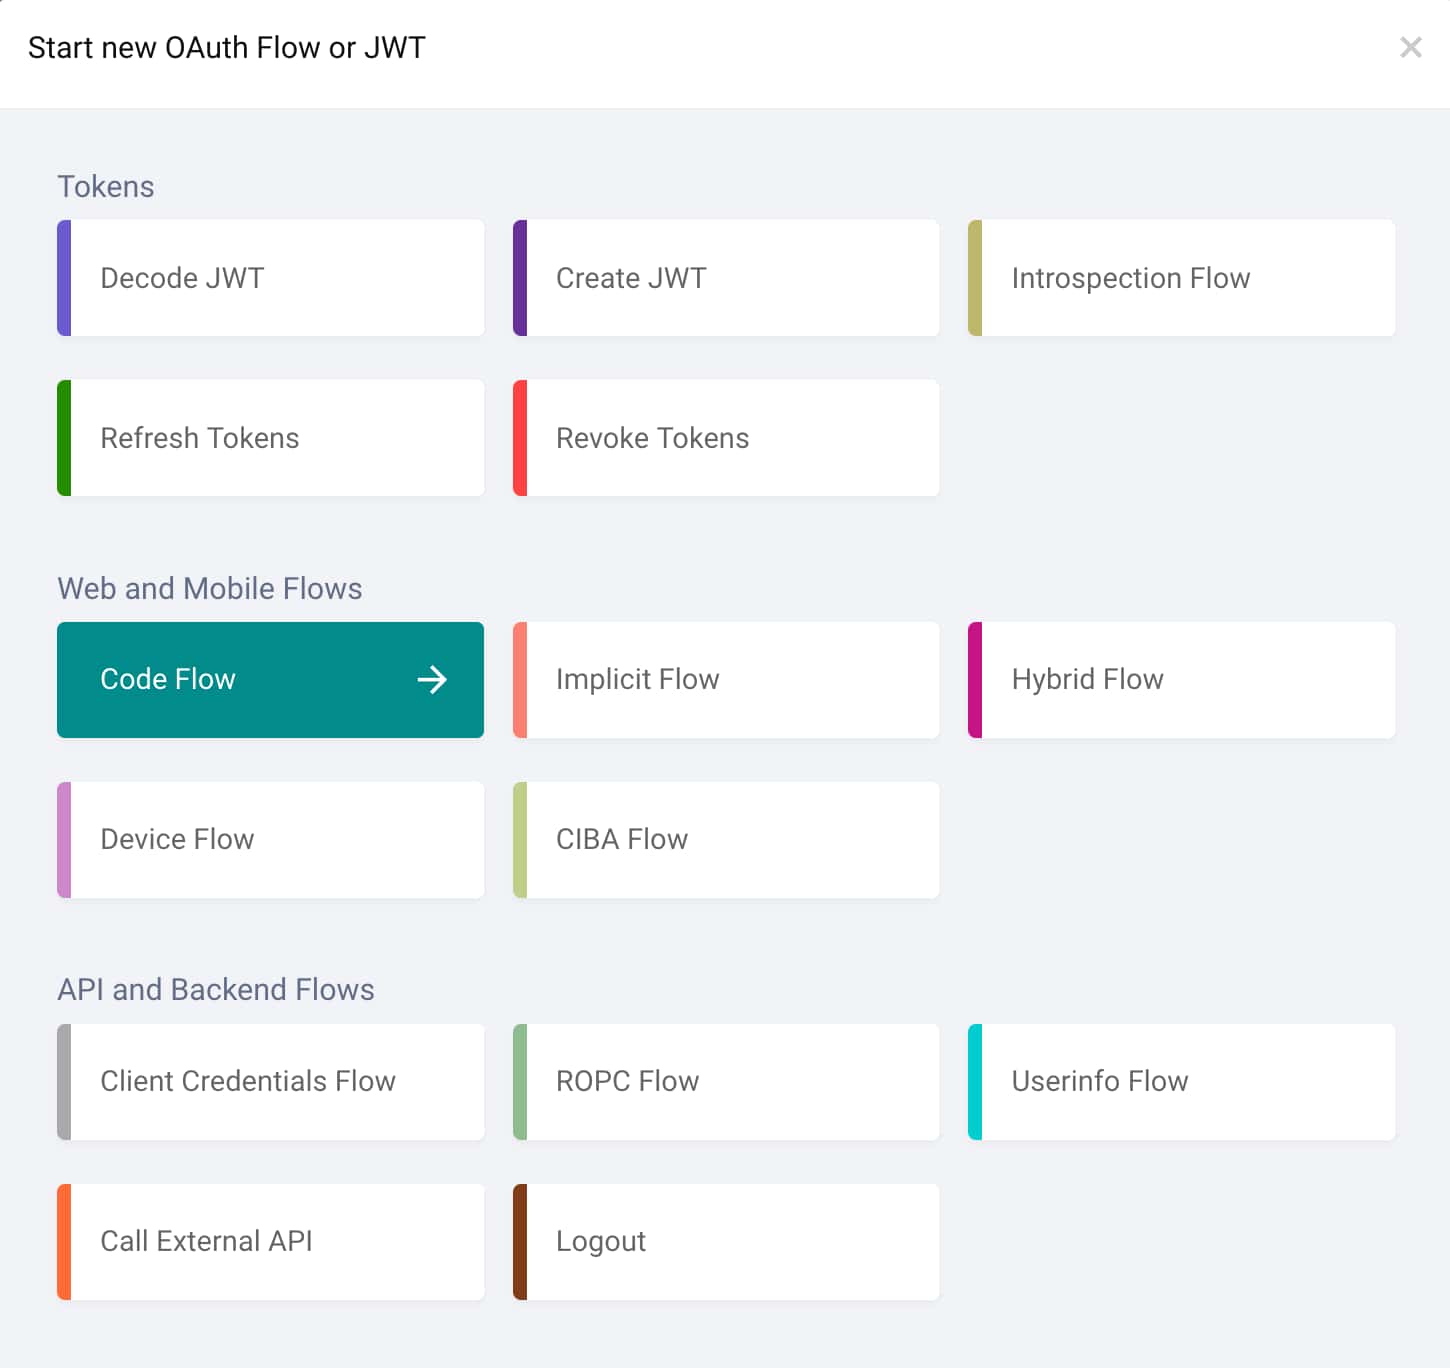Start an Introspection Flow

pyautogui.click(x=1181, y=278)
